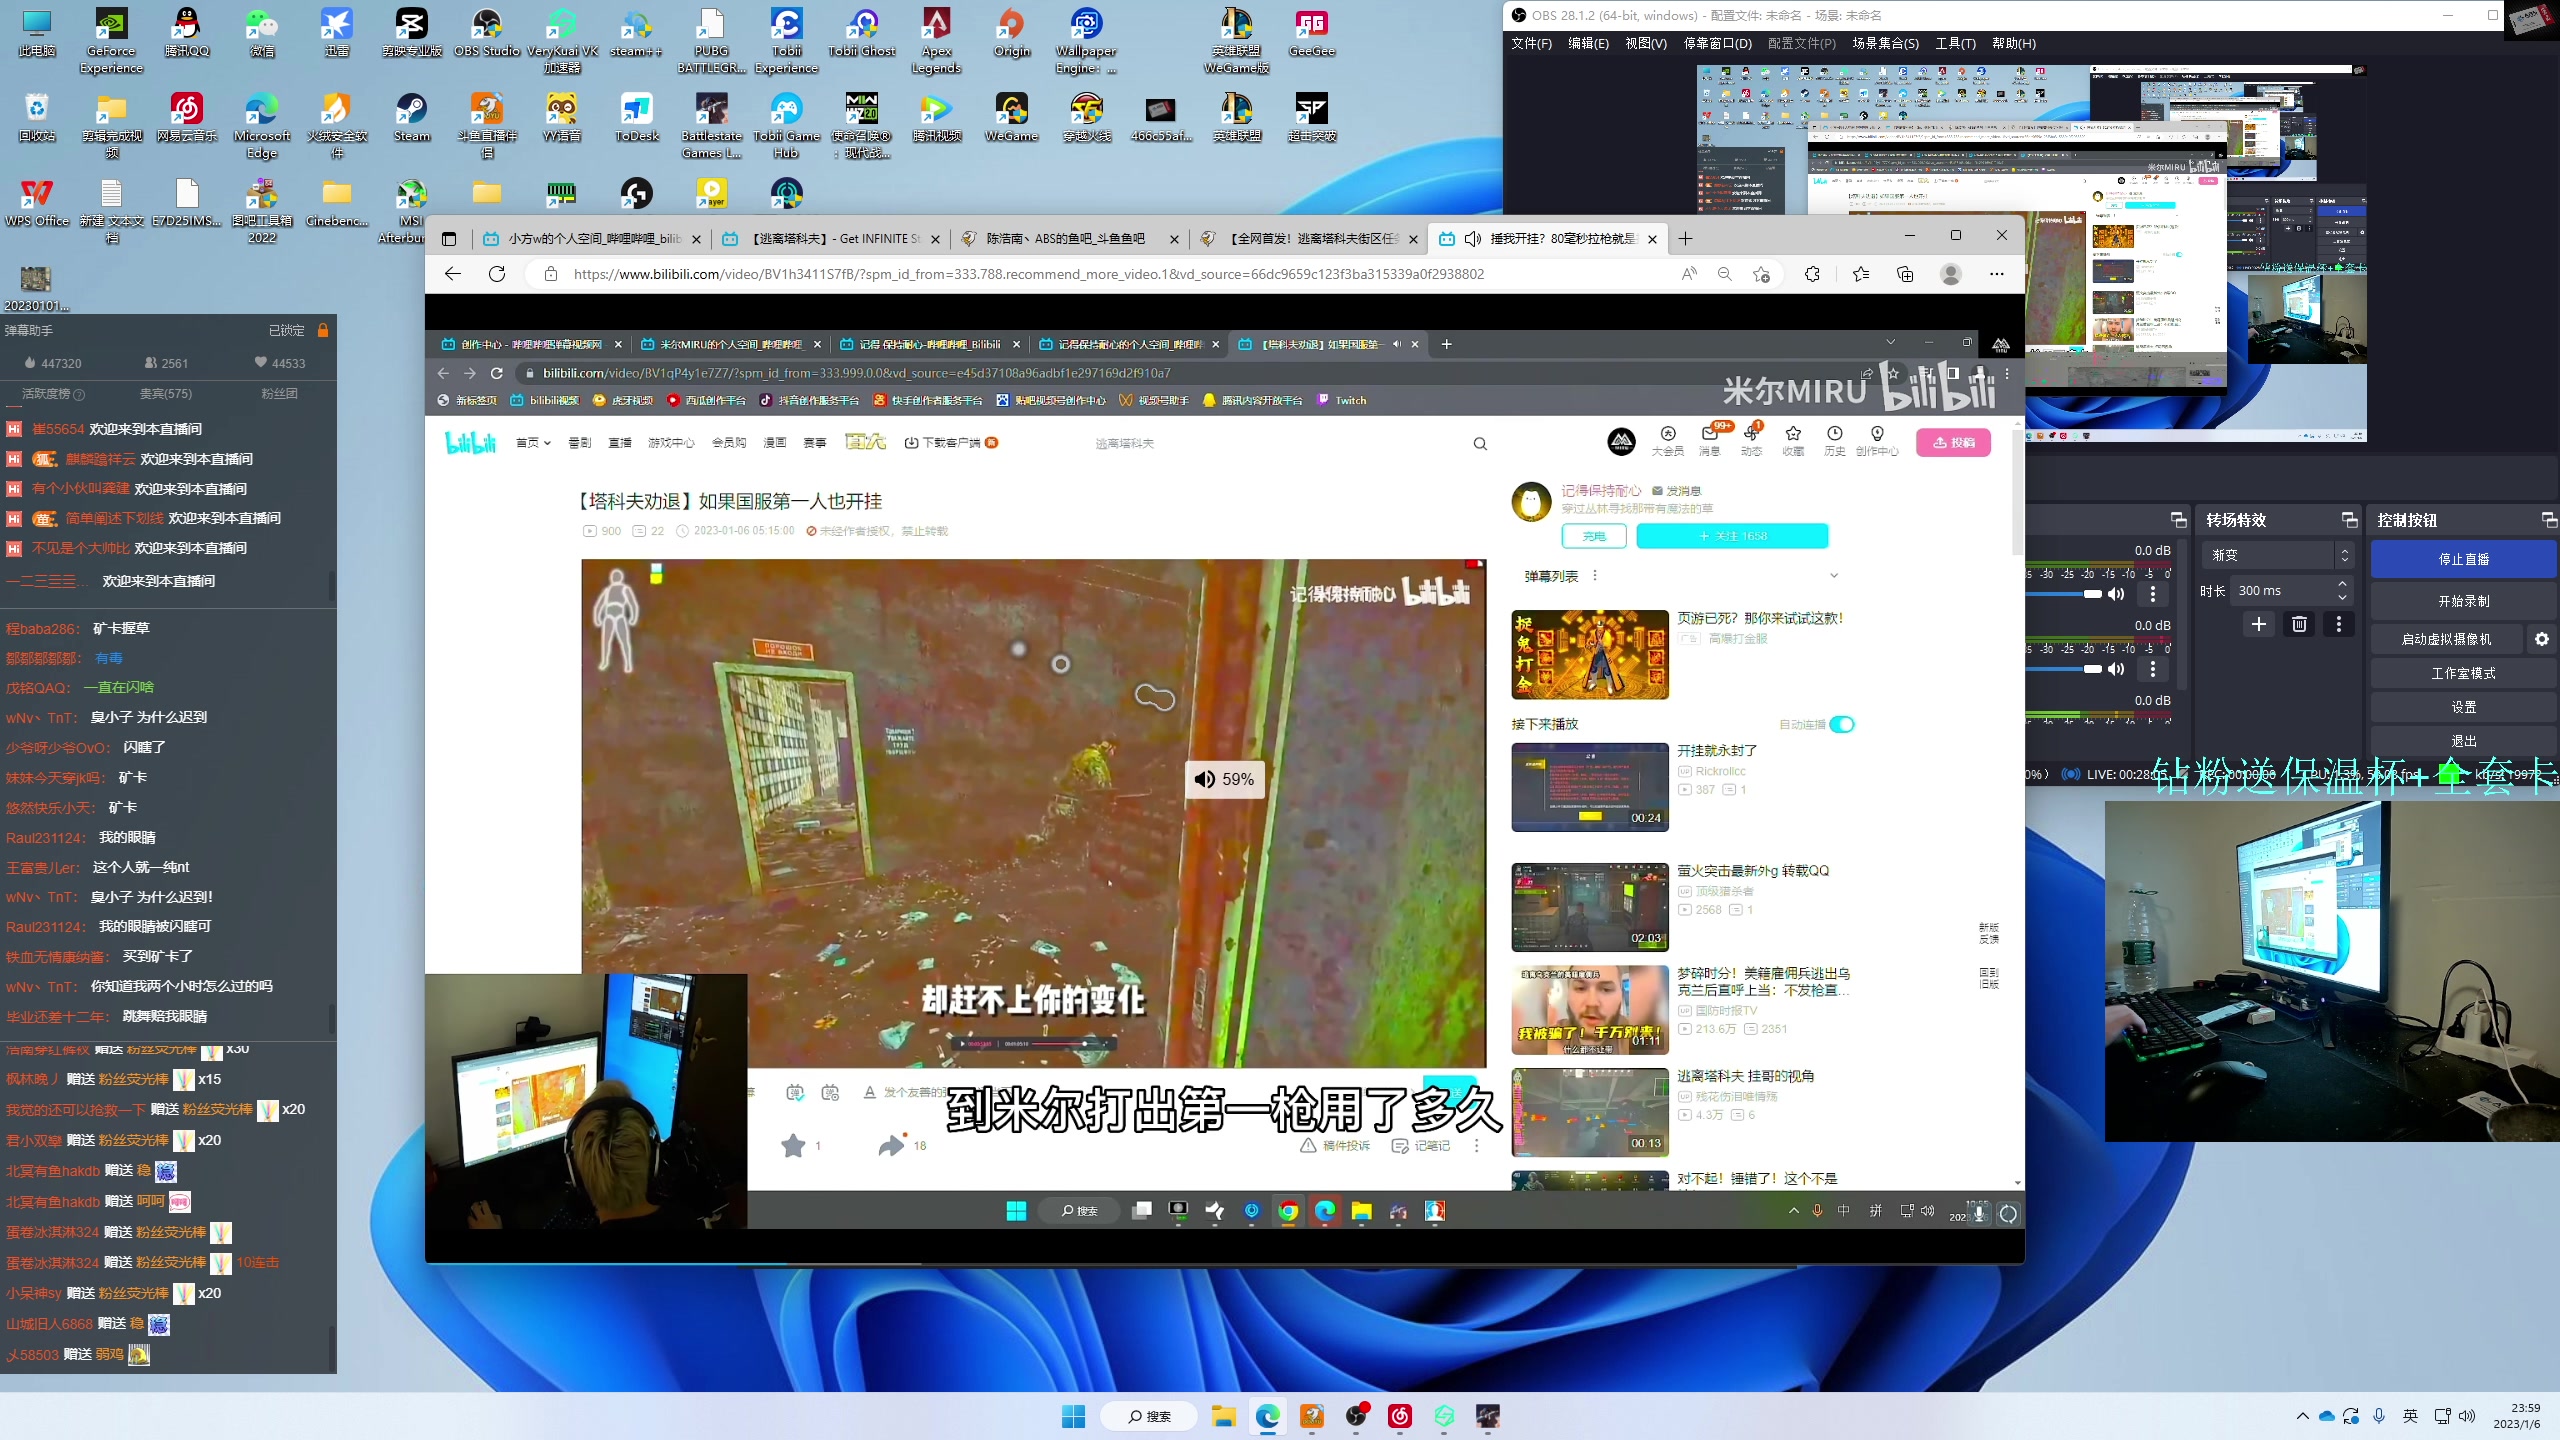
Task: Open the Edge favorites list icon
Action: click(x=1860, y=274)
